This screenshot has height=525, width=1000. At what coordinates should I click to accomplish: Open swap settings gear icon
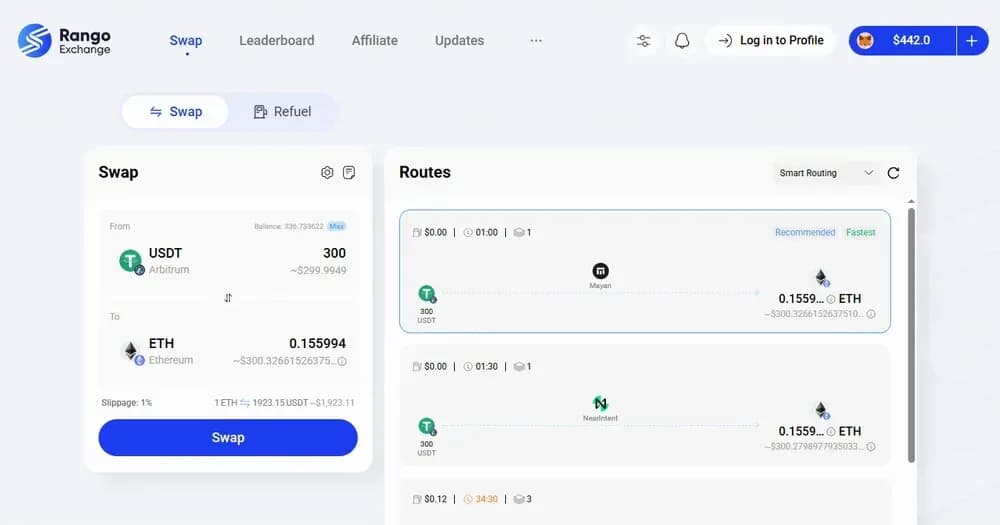coord(327,172)
